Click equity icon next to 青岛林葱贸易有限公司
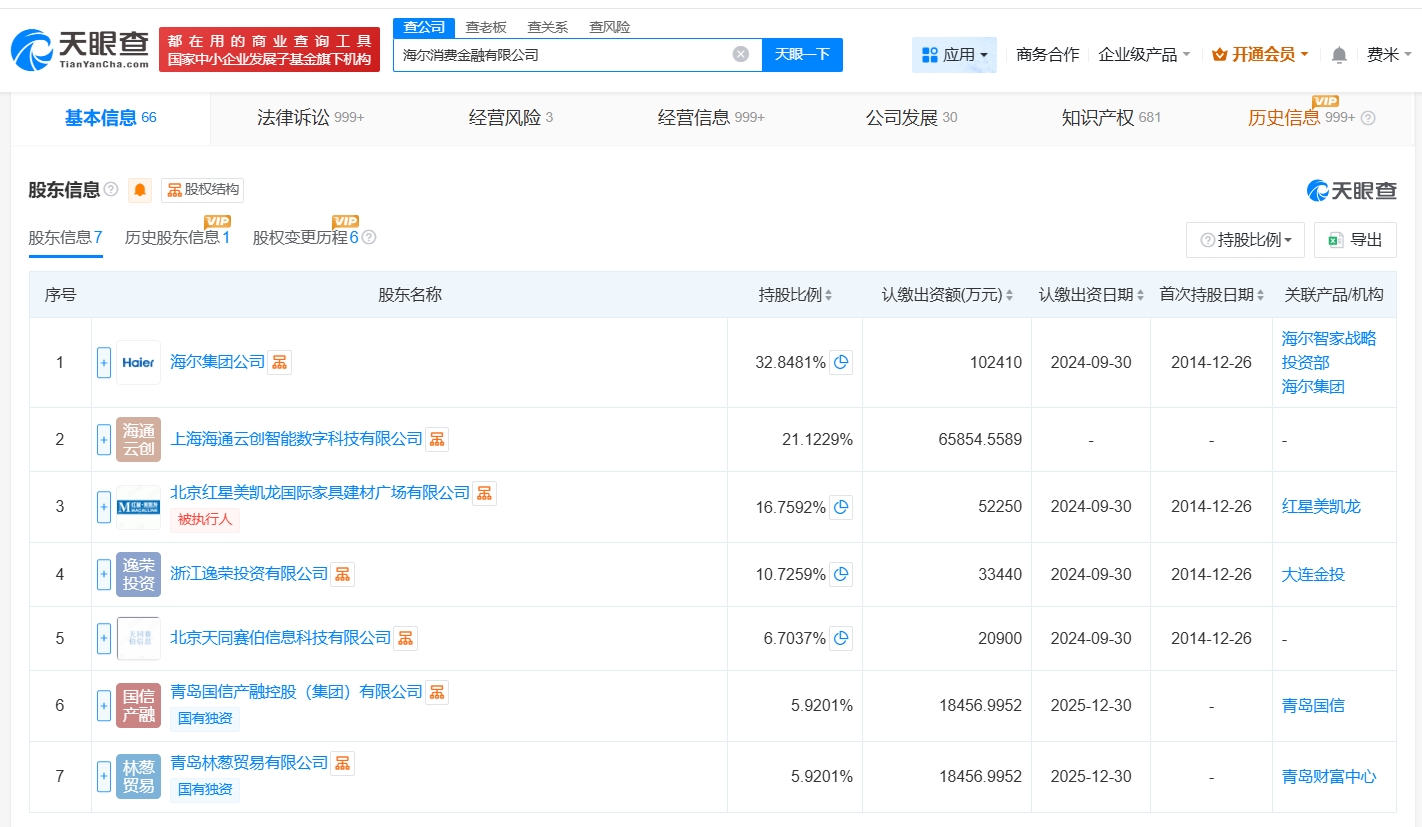 pos(342,763)
